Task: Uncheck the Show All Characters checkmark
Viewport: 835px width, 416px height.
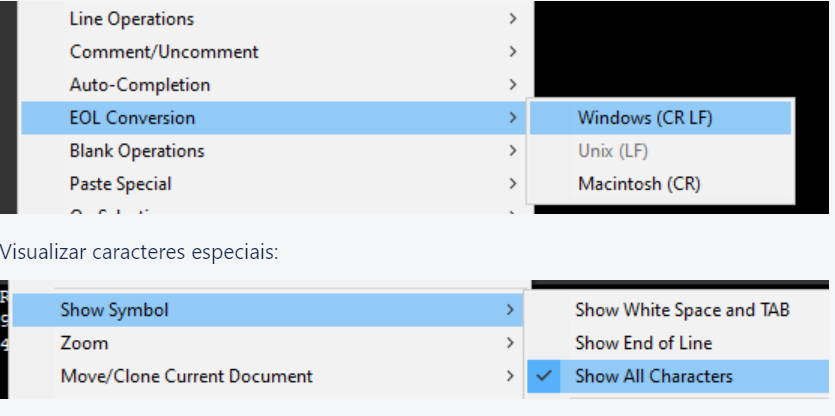Action: pyautogui.click(x=543, y=376)
